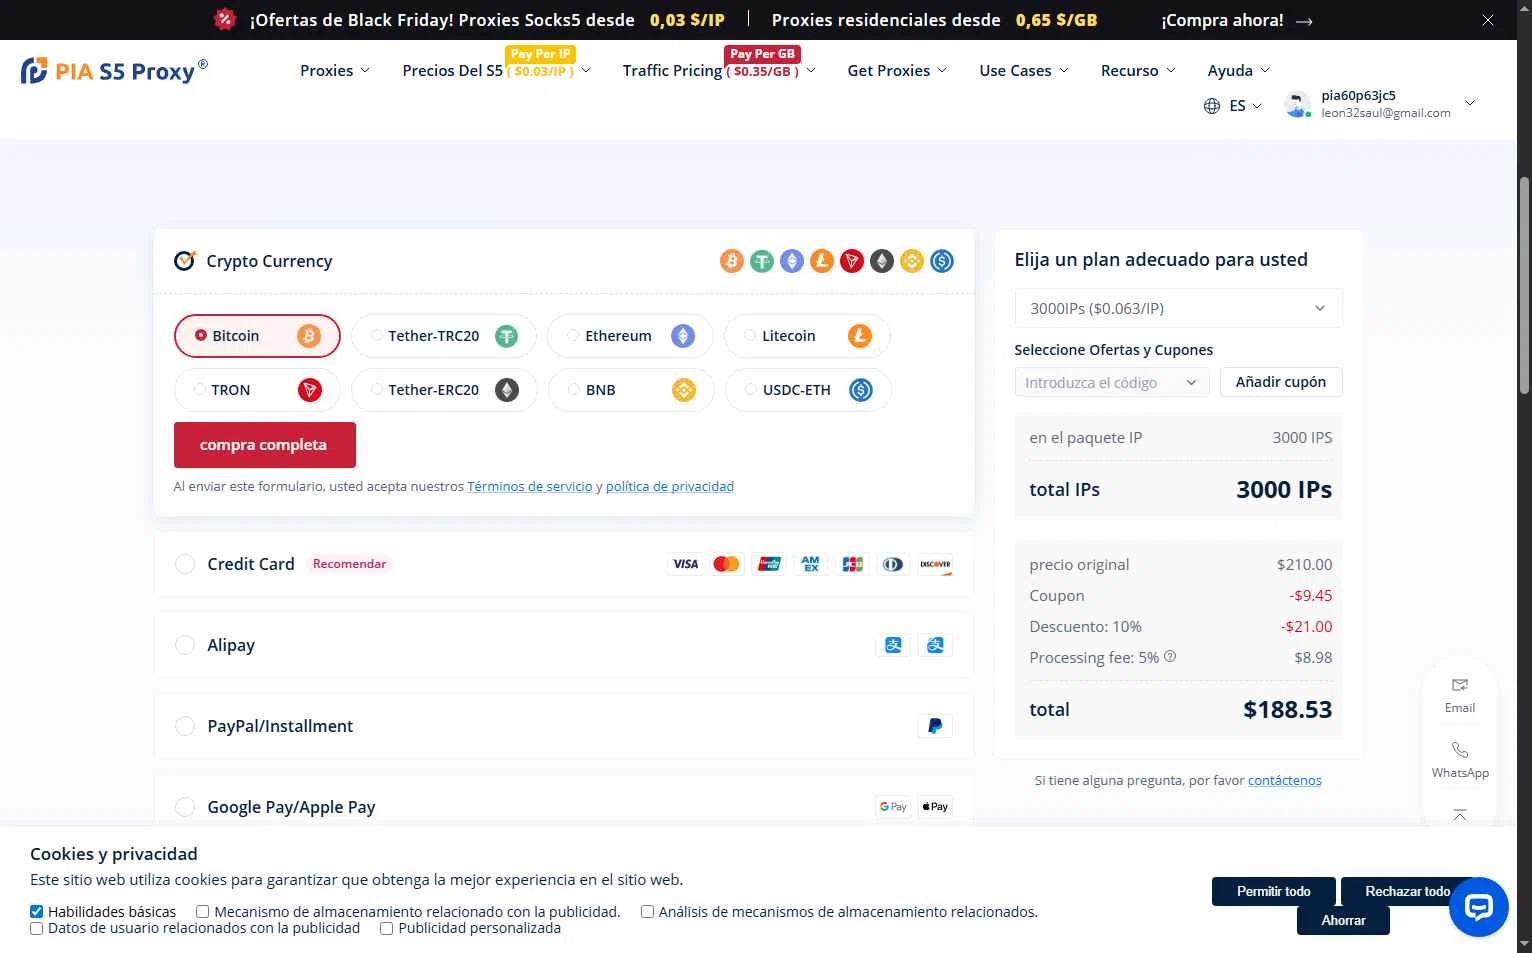Viewport: 1532px width, 953px height.
Task: Click the Black Friday percent badge icon
Action: point(225,19)
